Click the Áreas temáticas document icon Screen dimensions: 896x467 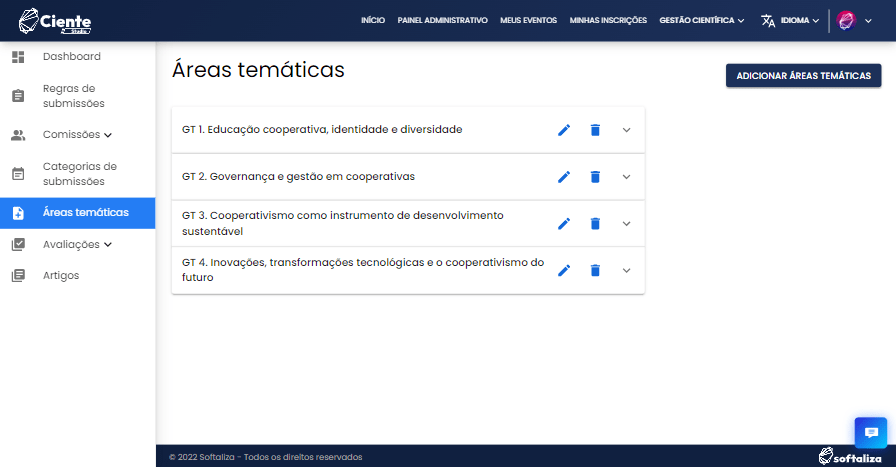(x=18, y=213)
